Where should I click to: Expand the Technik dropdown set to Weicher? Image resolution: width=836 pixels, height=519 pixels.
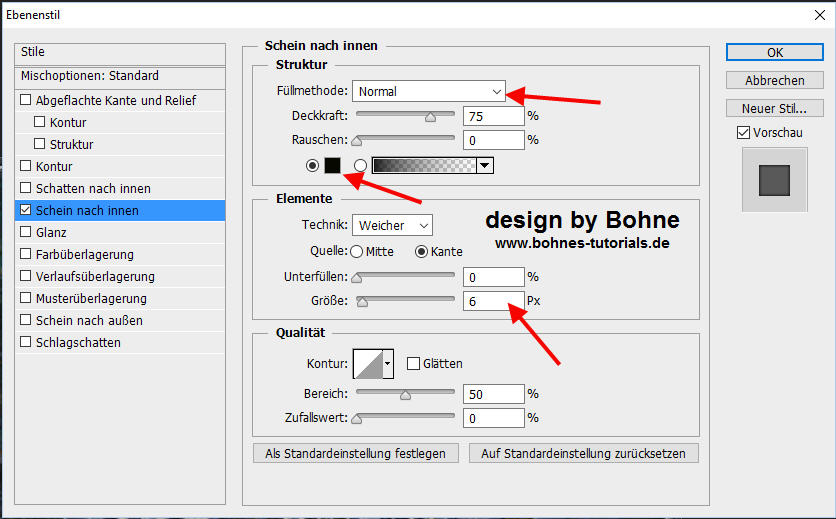[392, 226]
